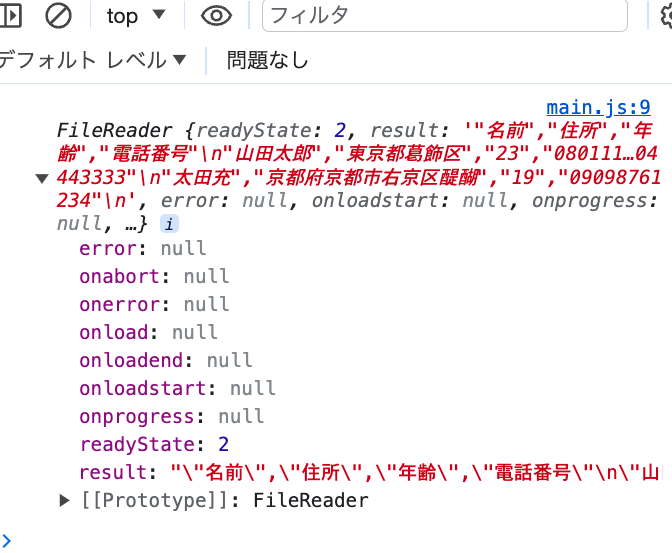Viewport: 672px width, 553px height.
Task: Open the top context dropdown
Action: [136, 16]
